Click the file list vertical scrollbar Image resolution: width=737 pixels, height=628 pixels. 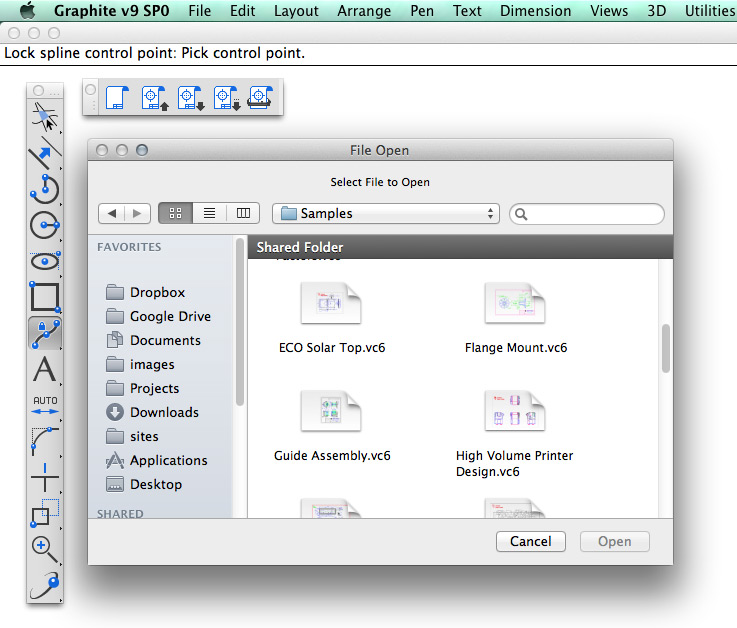point(666,348)
